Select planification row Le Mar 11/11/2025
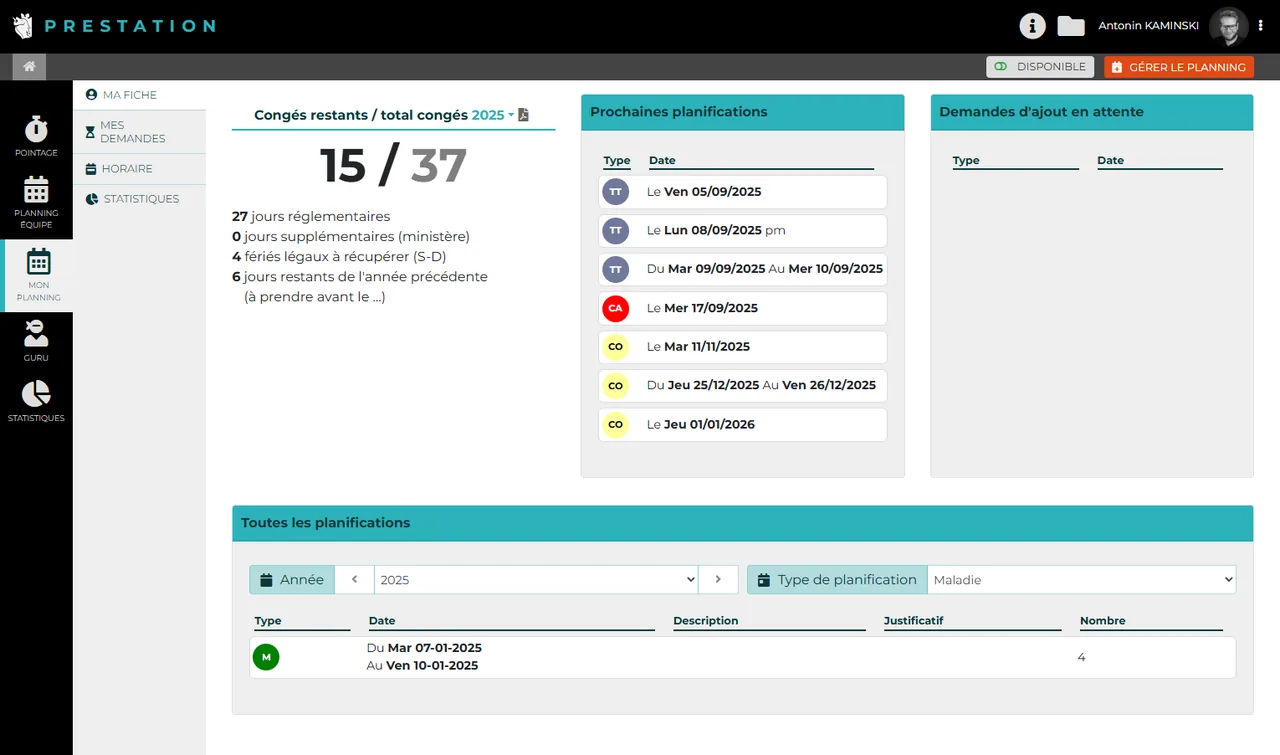 (x=742, y=347)
